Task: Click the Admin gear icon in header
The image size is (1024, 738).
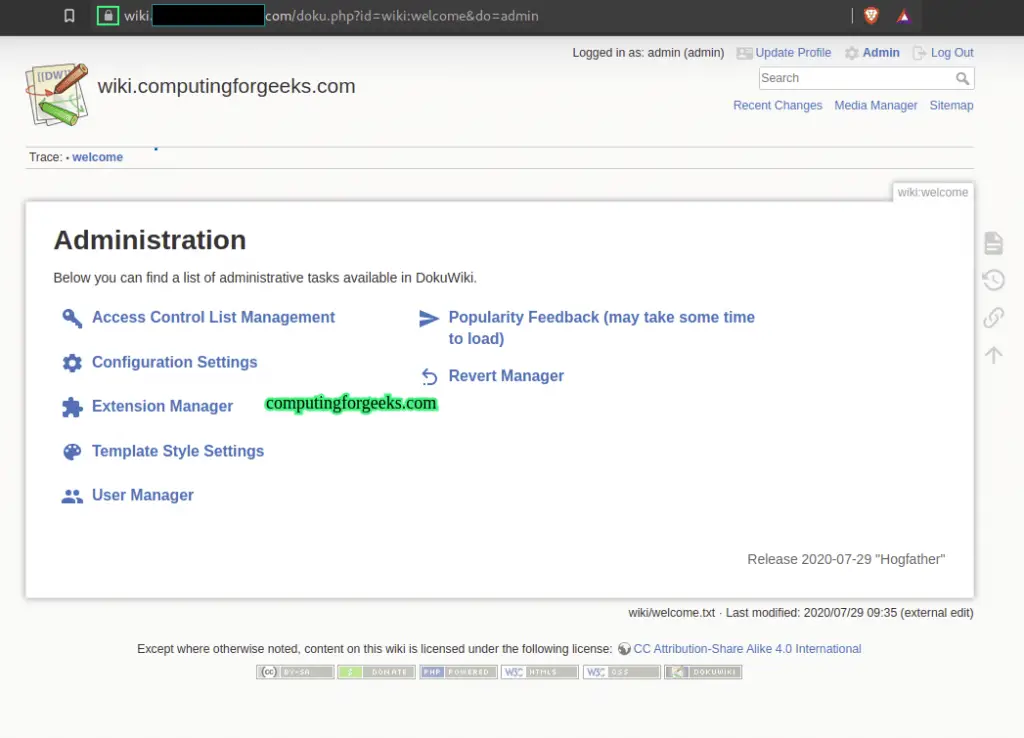Action: 852,54
